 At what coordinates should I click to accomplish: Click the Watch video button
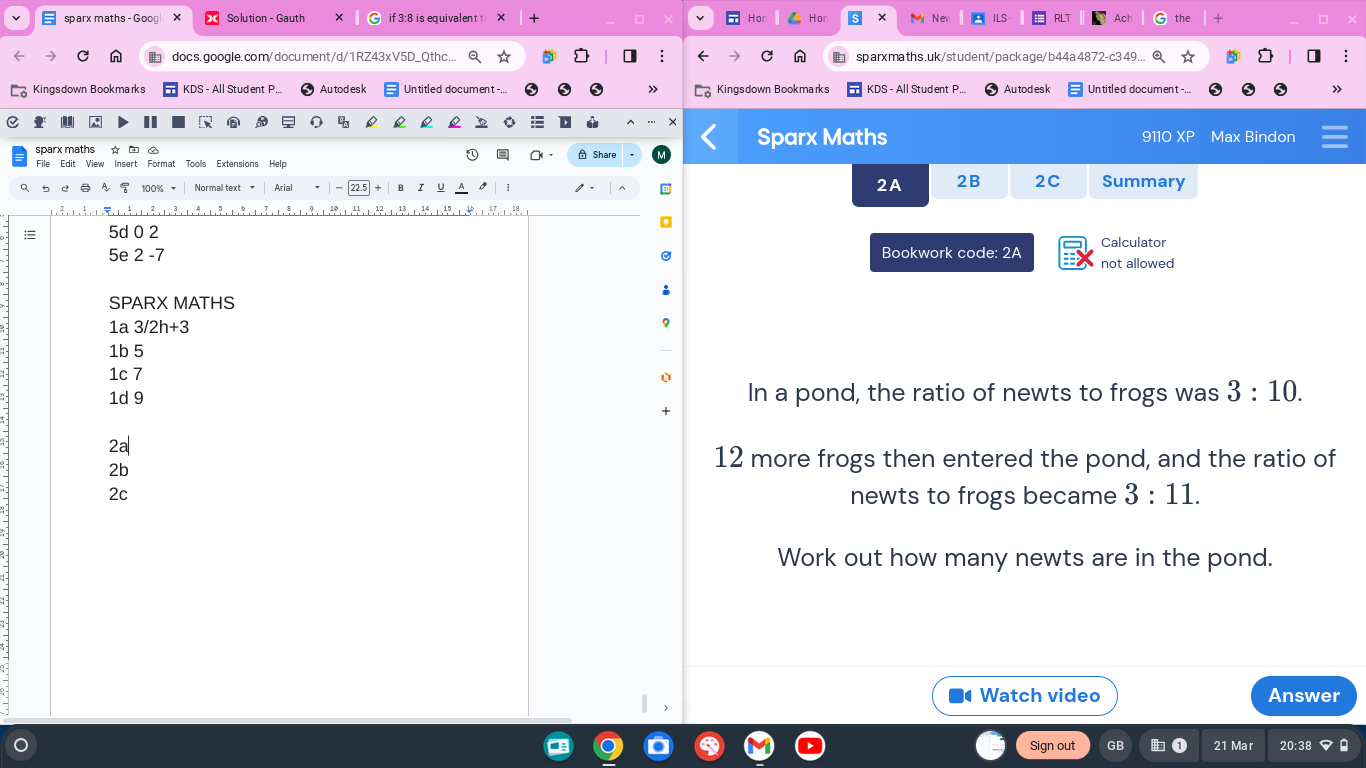[1025, 696]
